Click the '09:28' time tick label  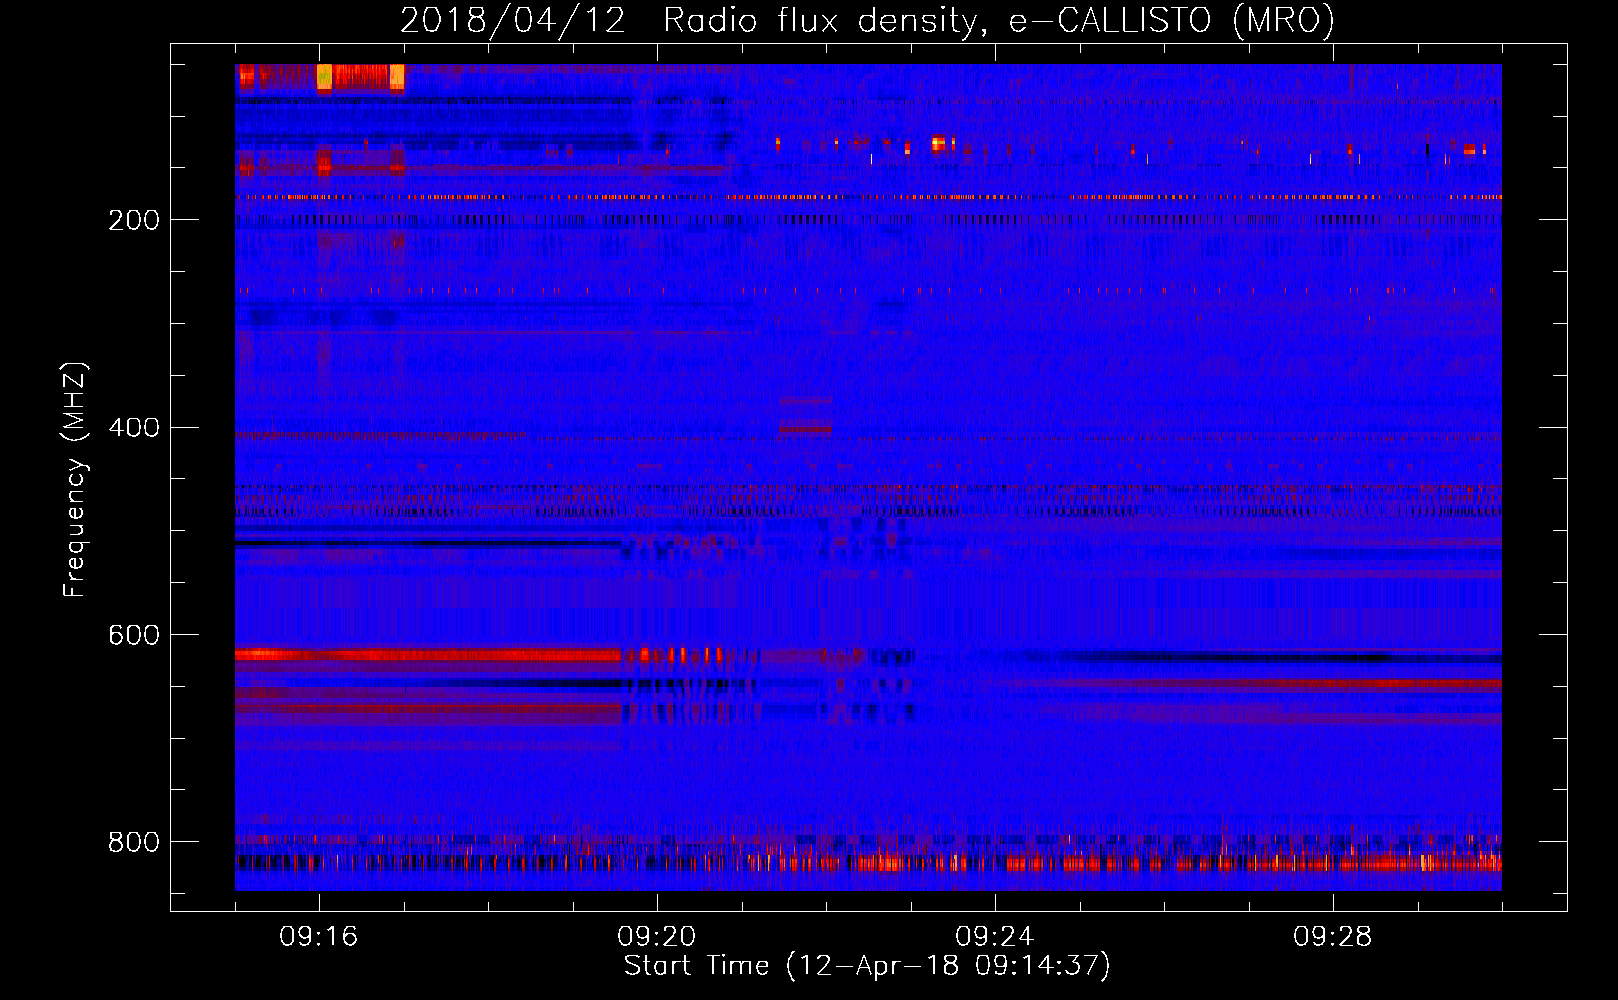pyautogui.click(x=1333, y=937)
